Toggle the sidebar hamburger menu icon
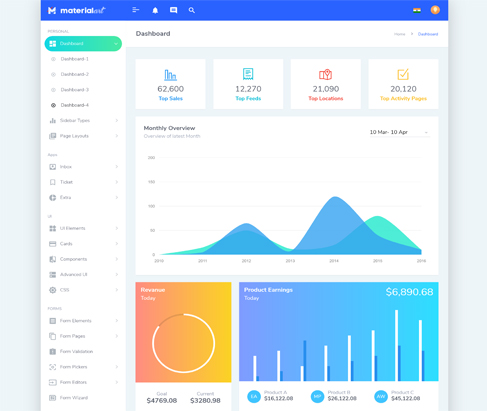 (135, 10)
